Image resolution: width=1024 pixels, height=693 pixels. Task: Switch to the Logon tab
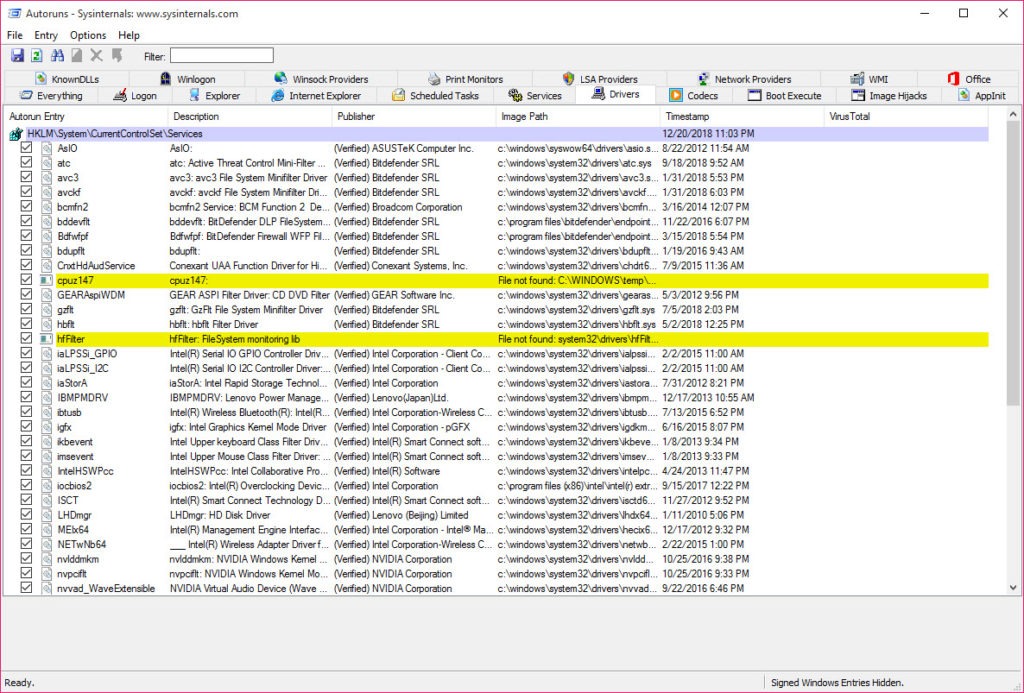135,95
